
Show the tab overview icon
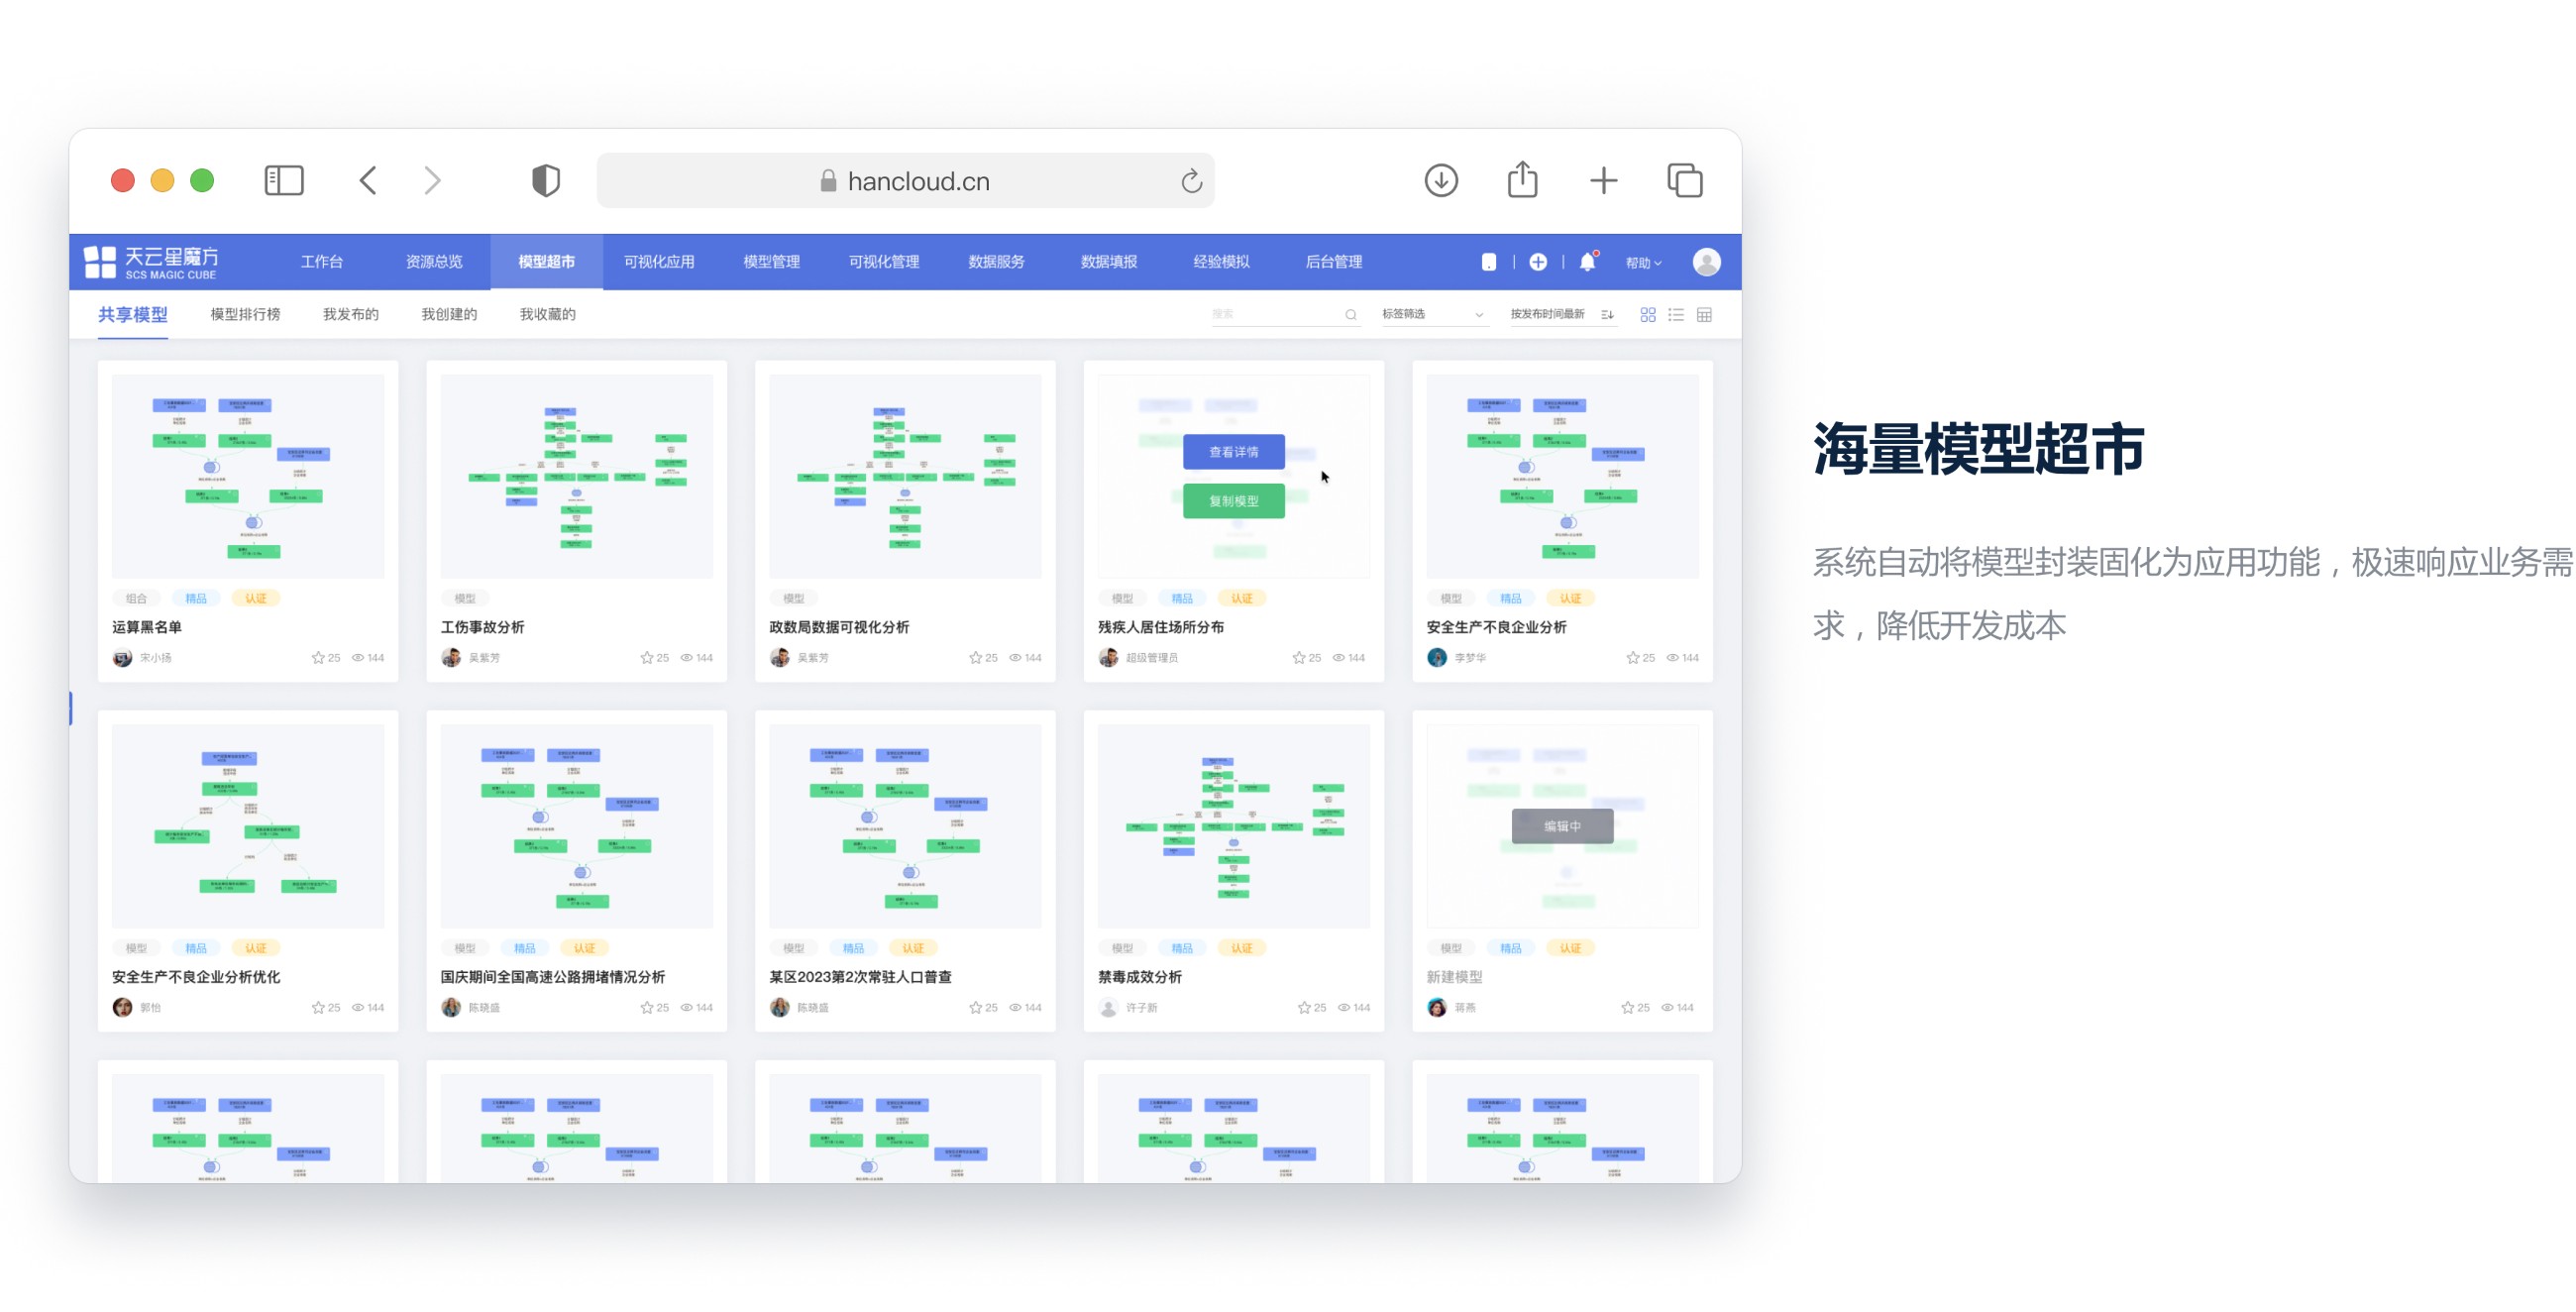click(x=1684, y=181)
